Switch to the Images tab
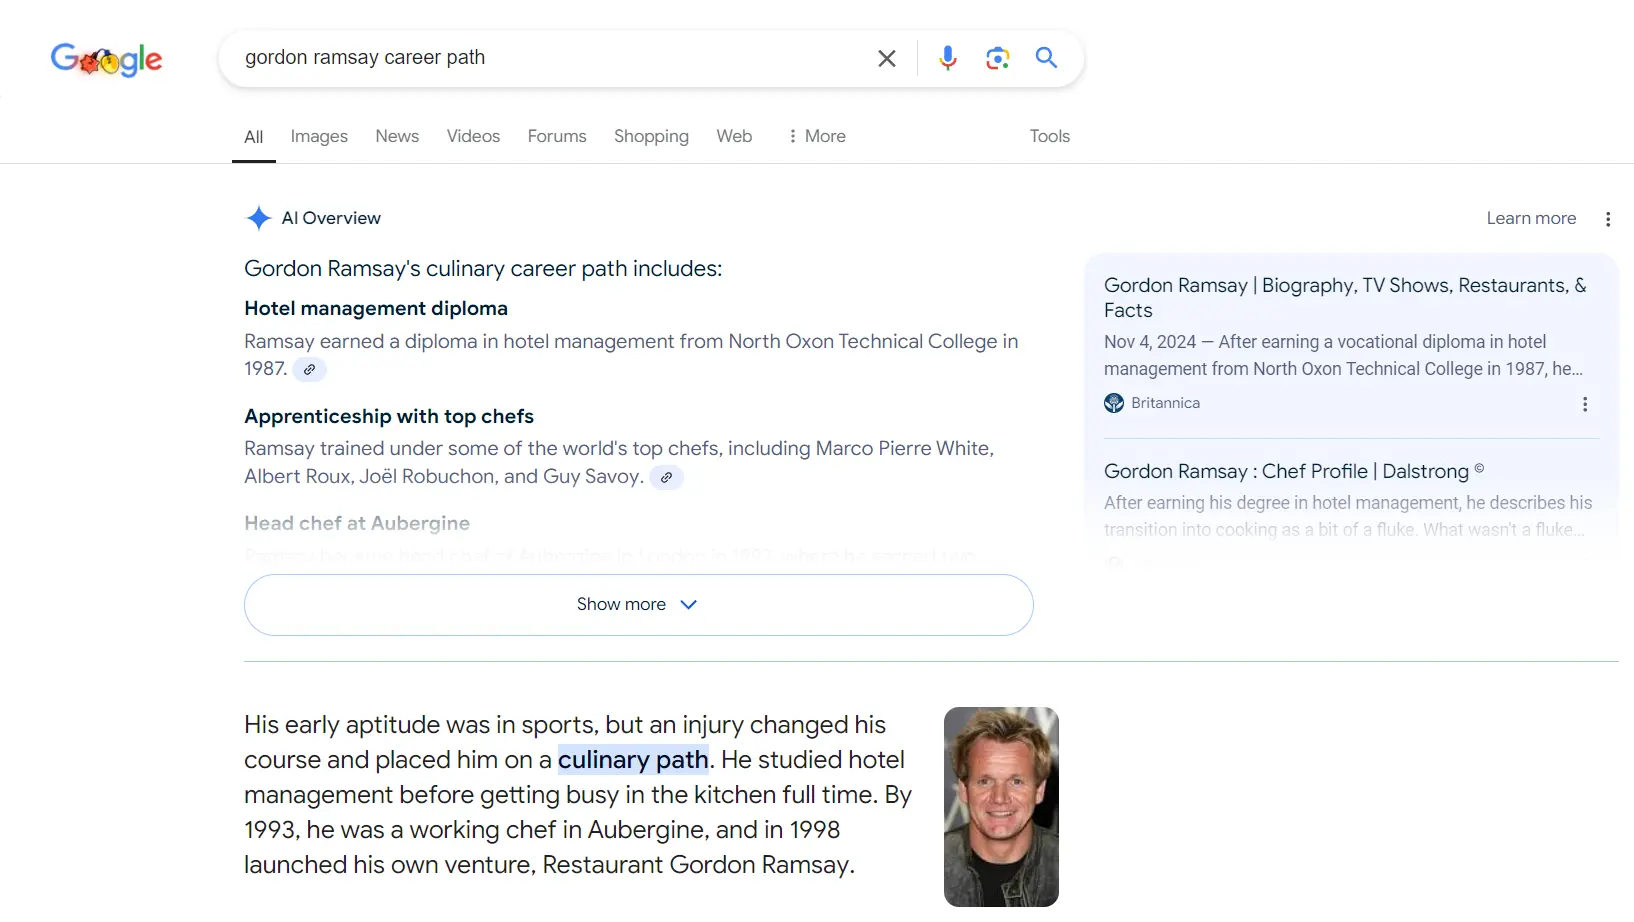 pos(319,136)
